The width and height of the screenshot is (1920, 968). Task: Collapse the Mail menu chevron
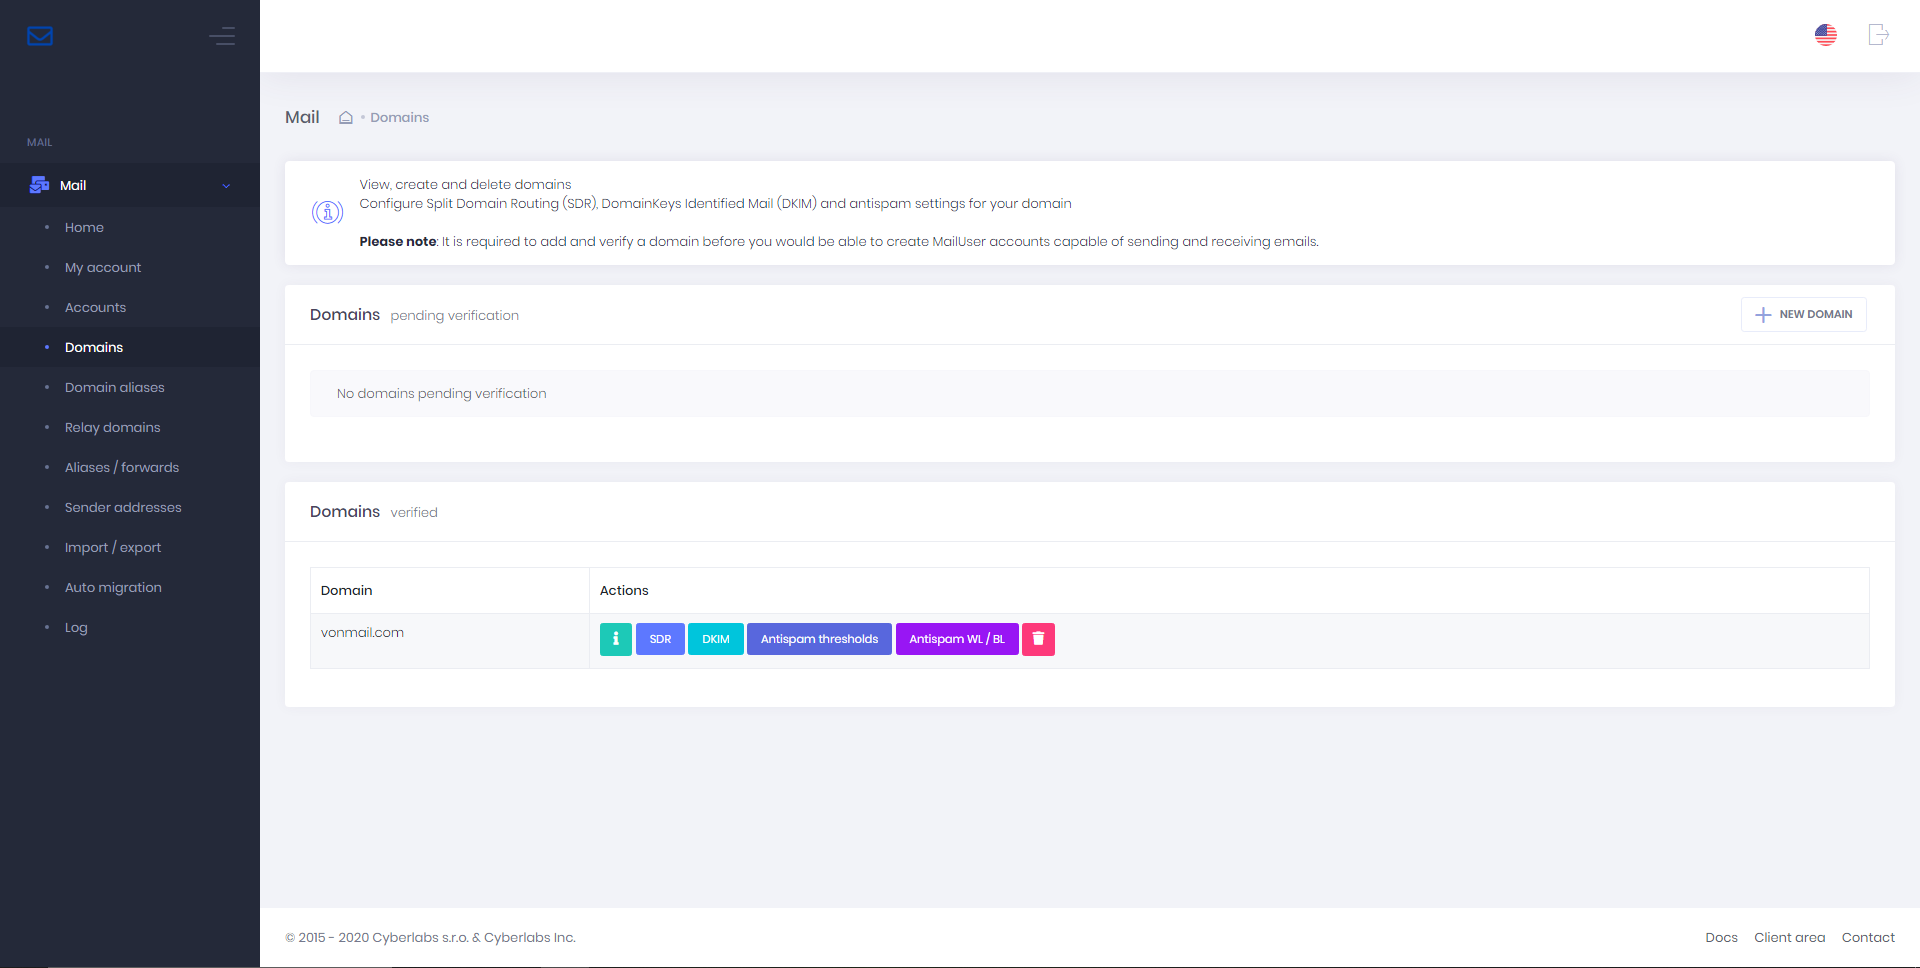[x=226, y=186]
